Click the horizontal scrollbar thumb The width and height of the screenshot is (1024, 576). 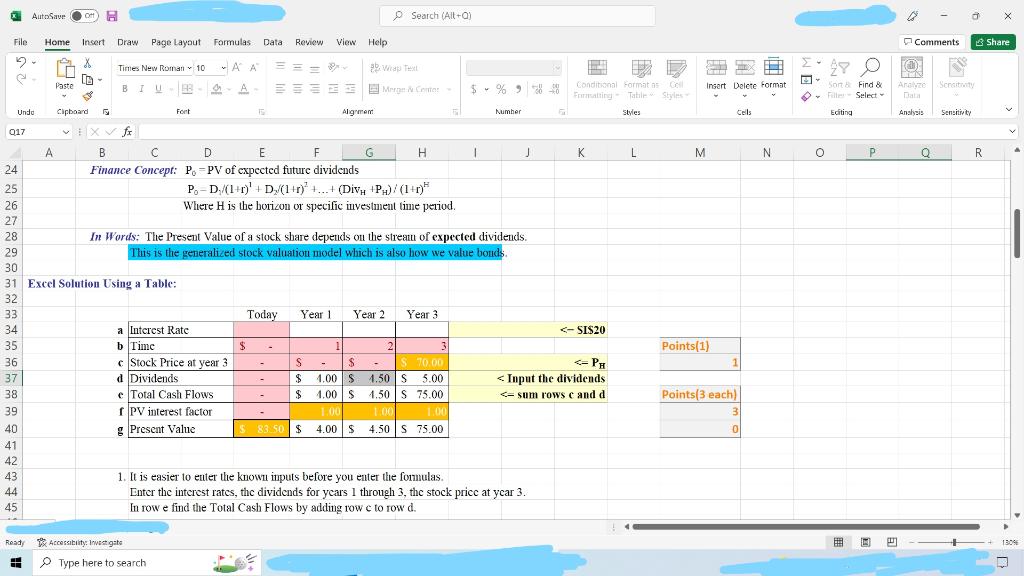pyautogui.click(x=806, y=526)
